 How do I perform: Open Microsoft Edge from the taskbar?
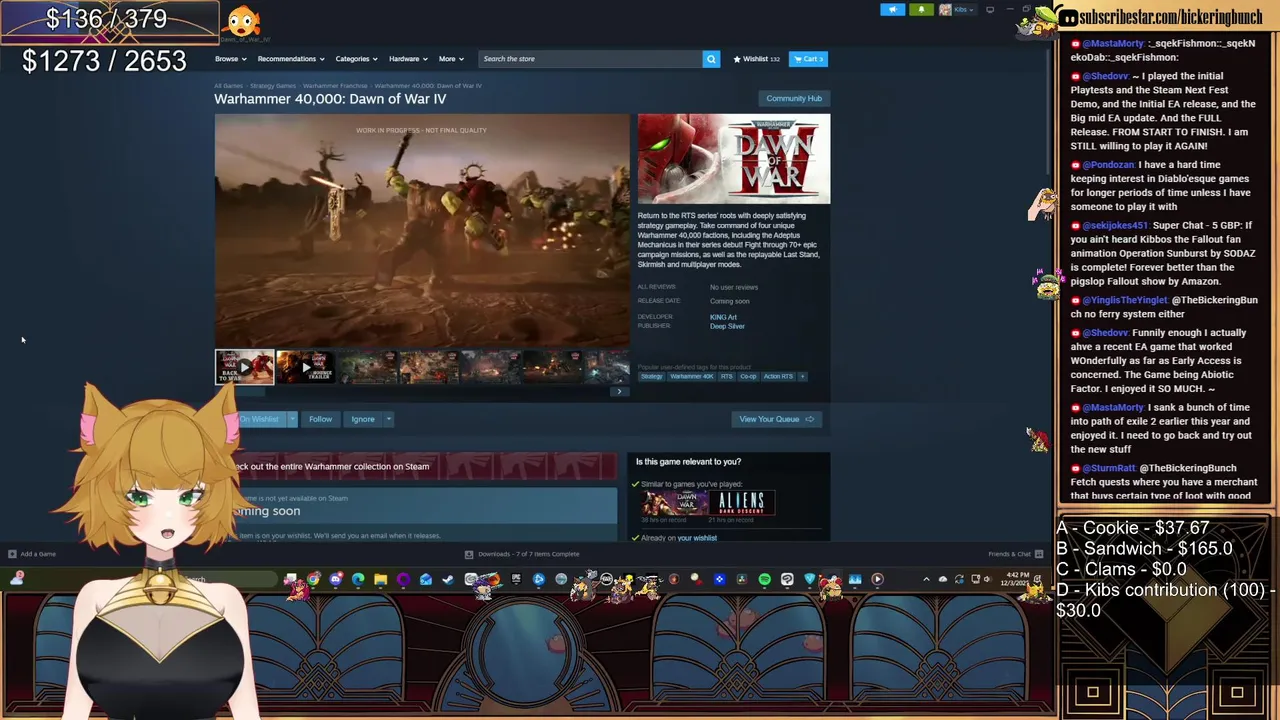click(x=358, y=579)
